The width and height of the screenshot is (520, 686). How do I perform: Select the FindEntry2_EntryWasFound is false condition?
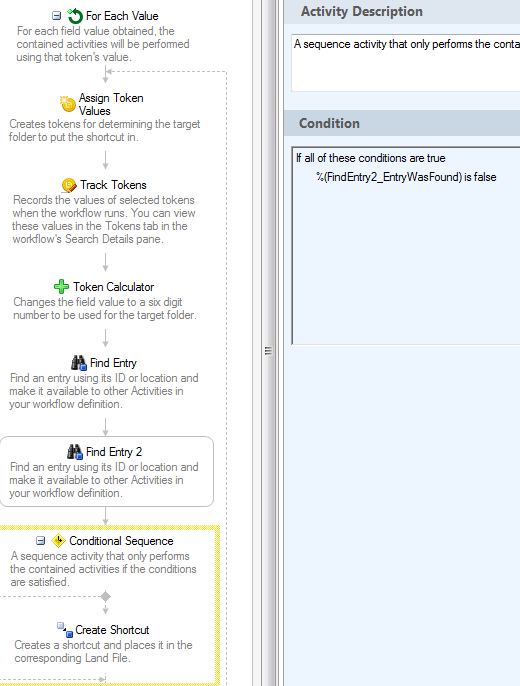click(x=406, y=177)
